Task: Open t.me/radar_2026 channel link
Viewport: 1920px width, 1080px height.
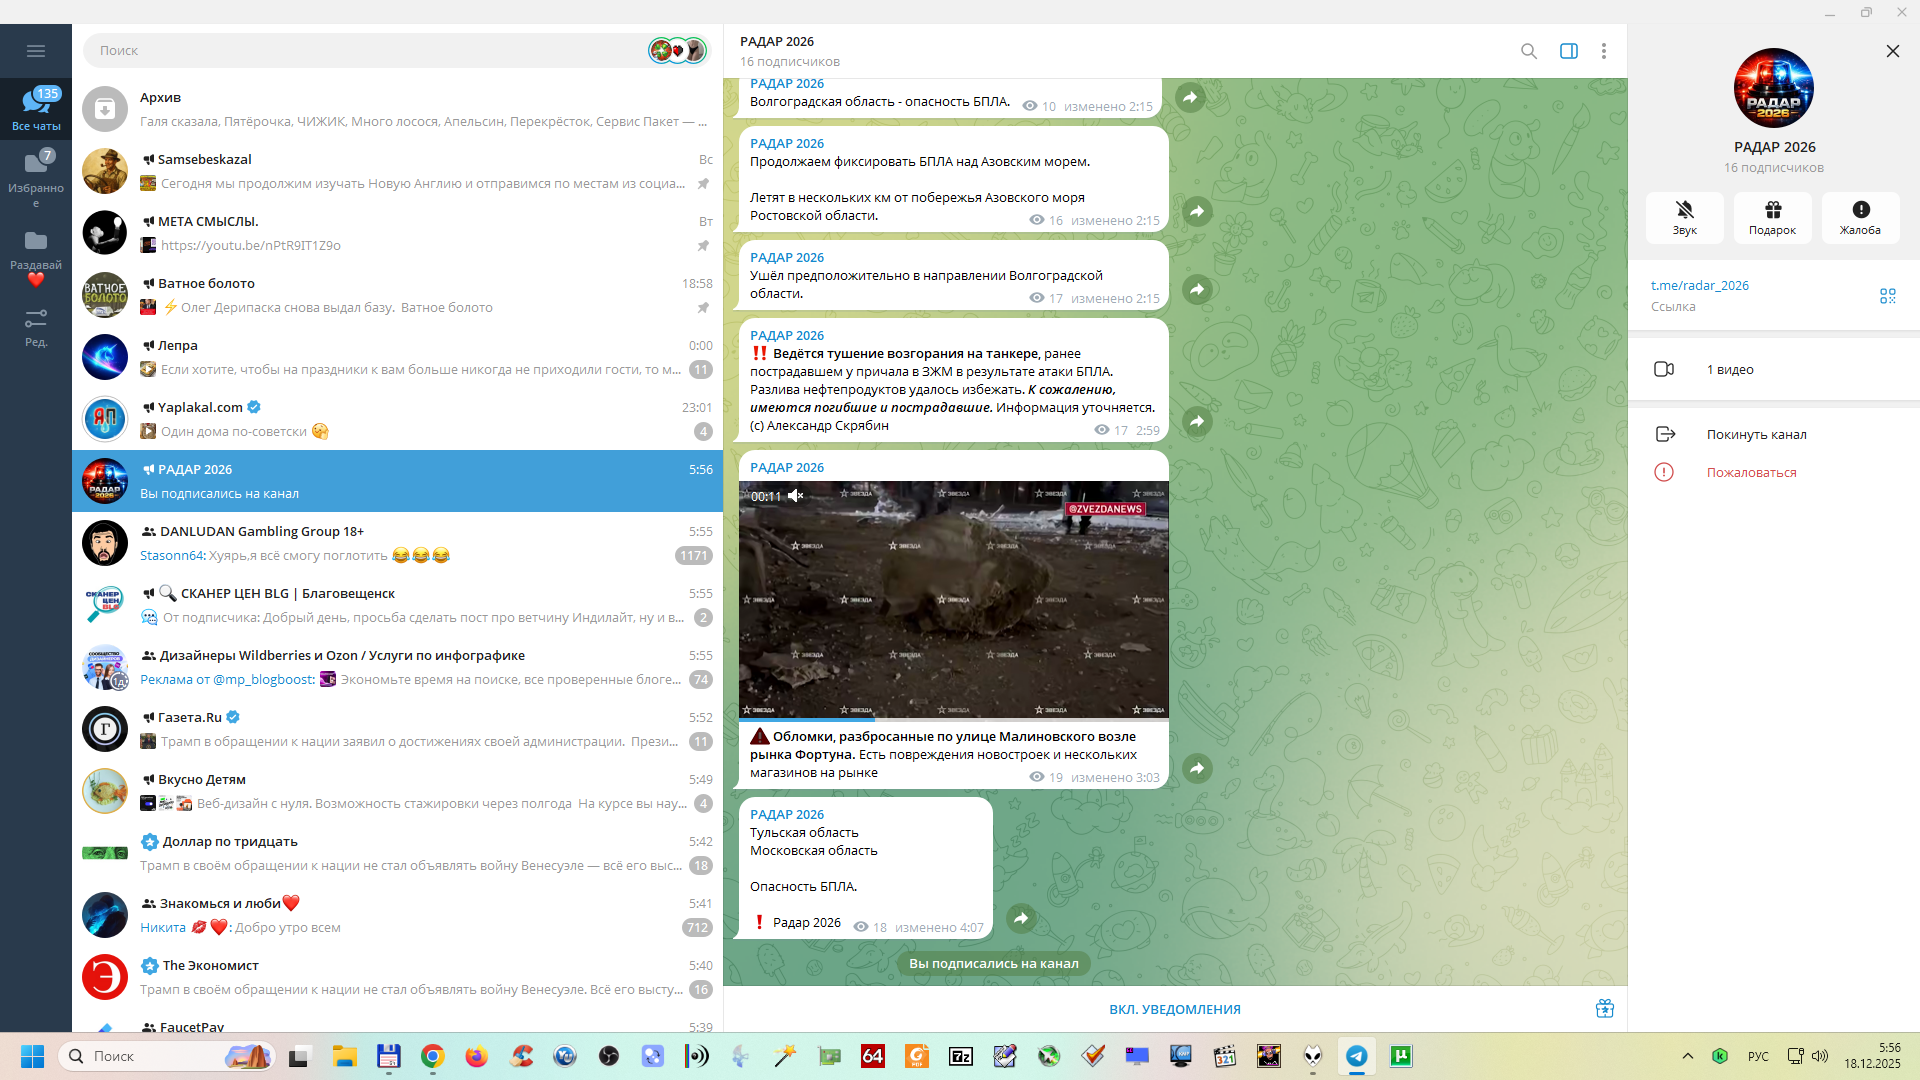Action: point(1699,286)
